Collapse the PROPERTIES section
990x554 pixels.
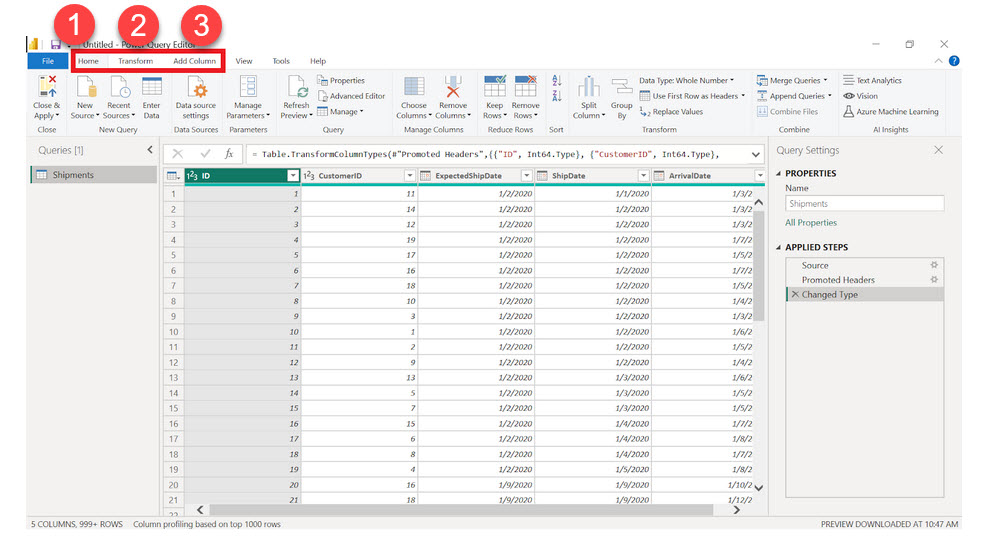click(778, 173)
